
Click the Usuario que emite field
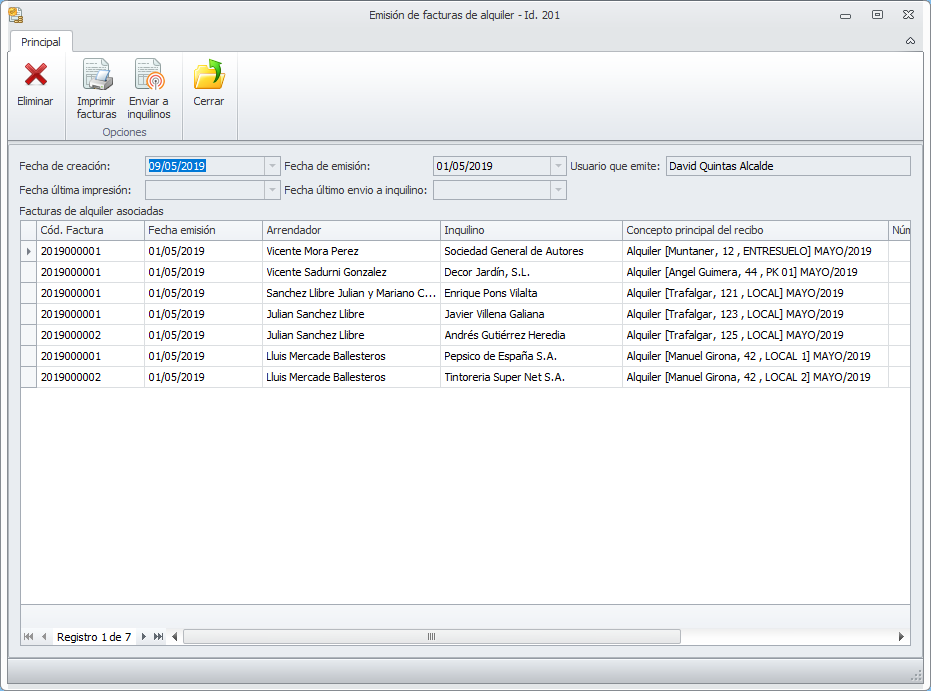point(788,166)
